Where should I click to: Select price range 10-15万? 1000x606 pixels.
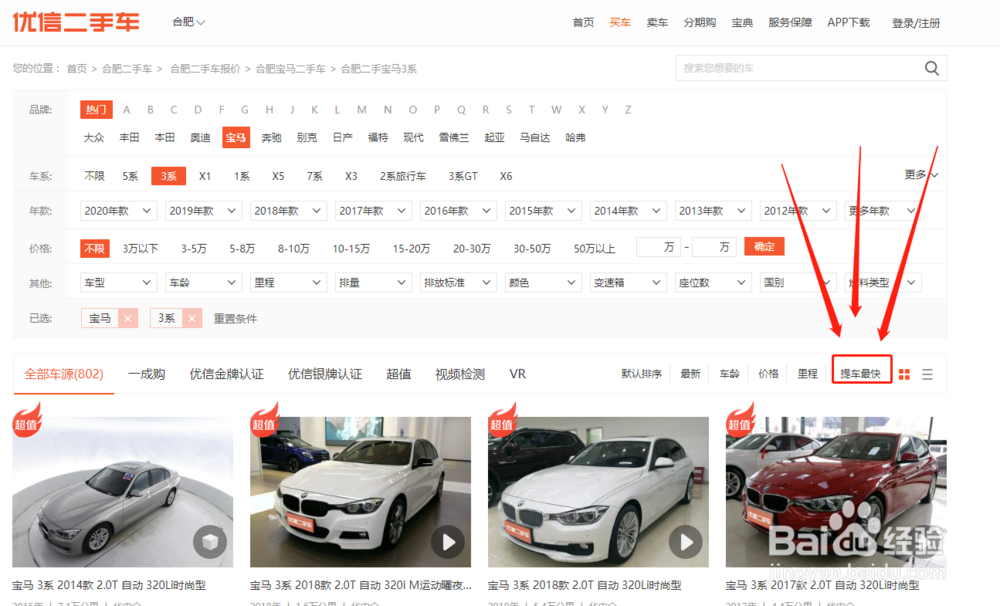coord(351,249)
